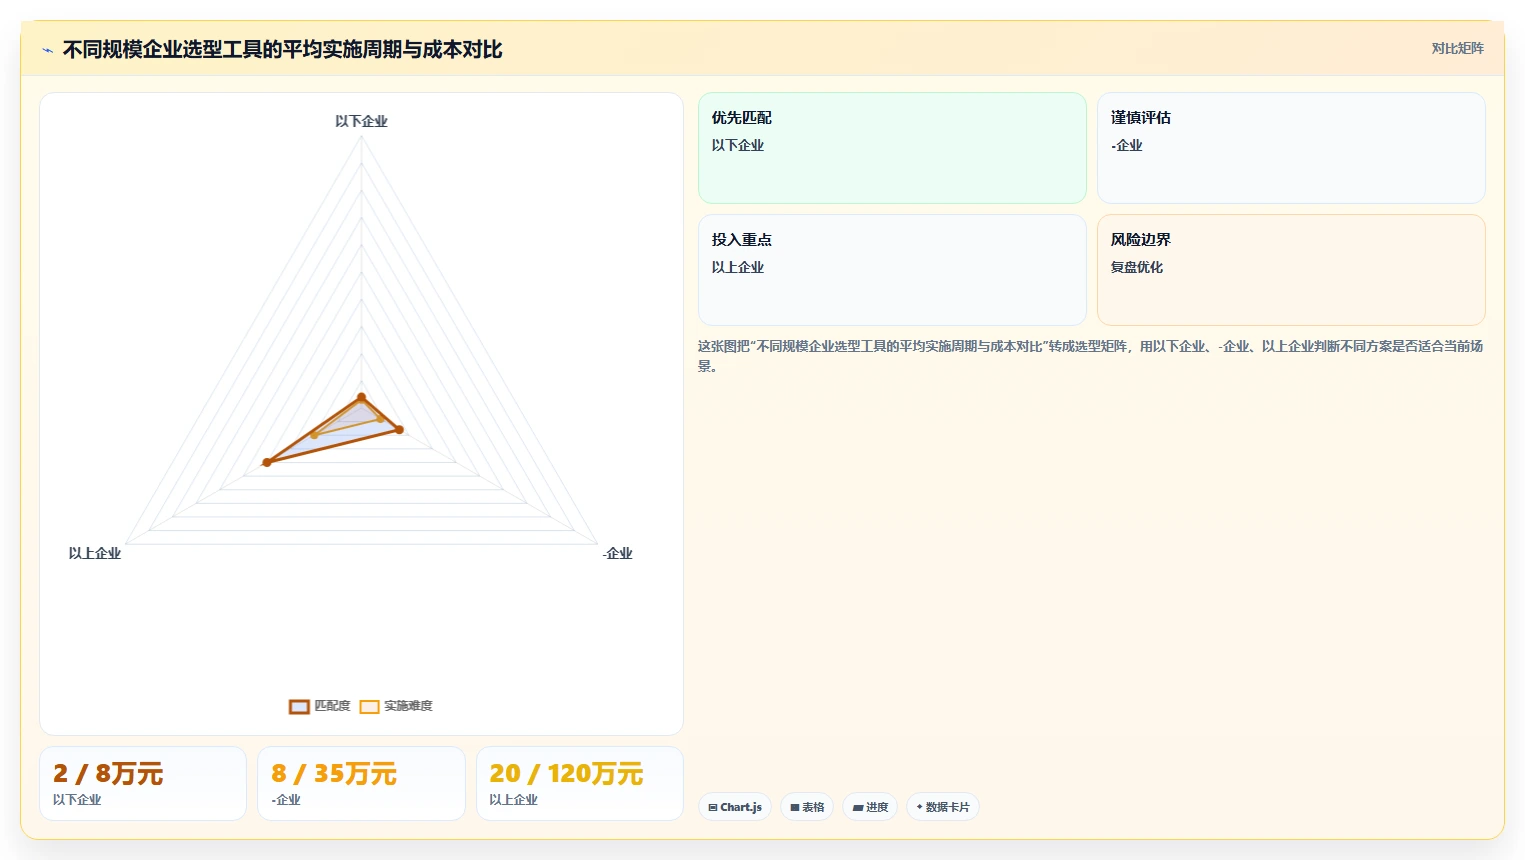
Task: Select the 谨慎评估 card
Action: [1291, 148]
